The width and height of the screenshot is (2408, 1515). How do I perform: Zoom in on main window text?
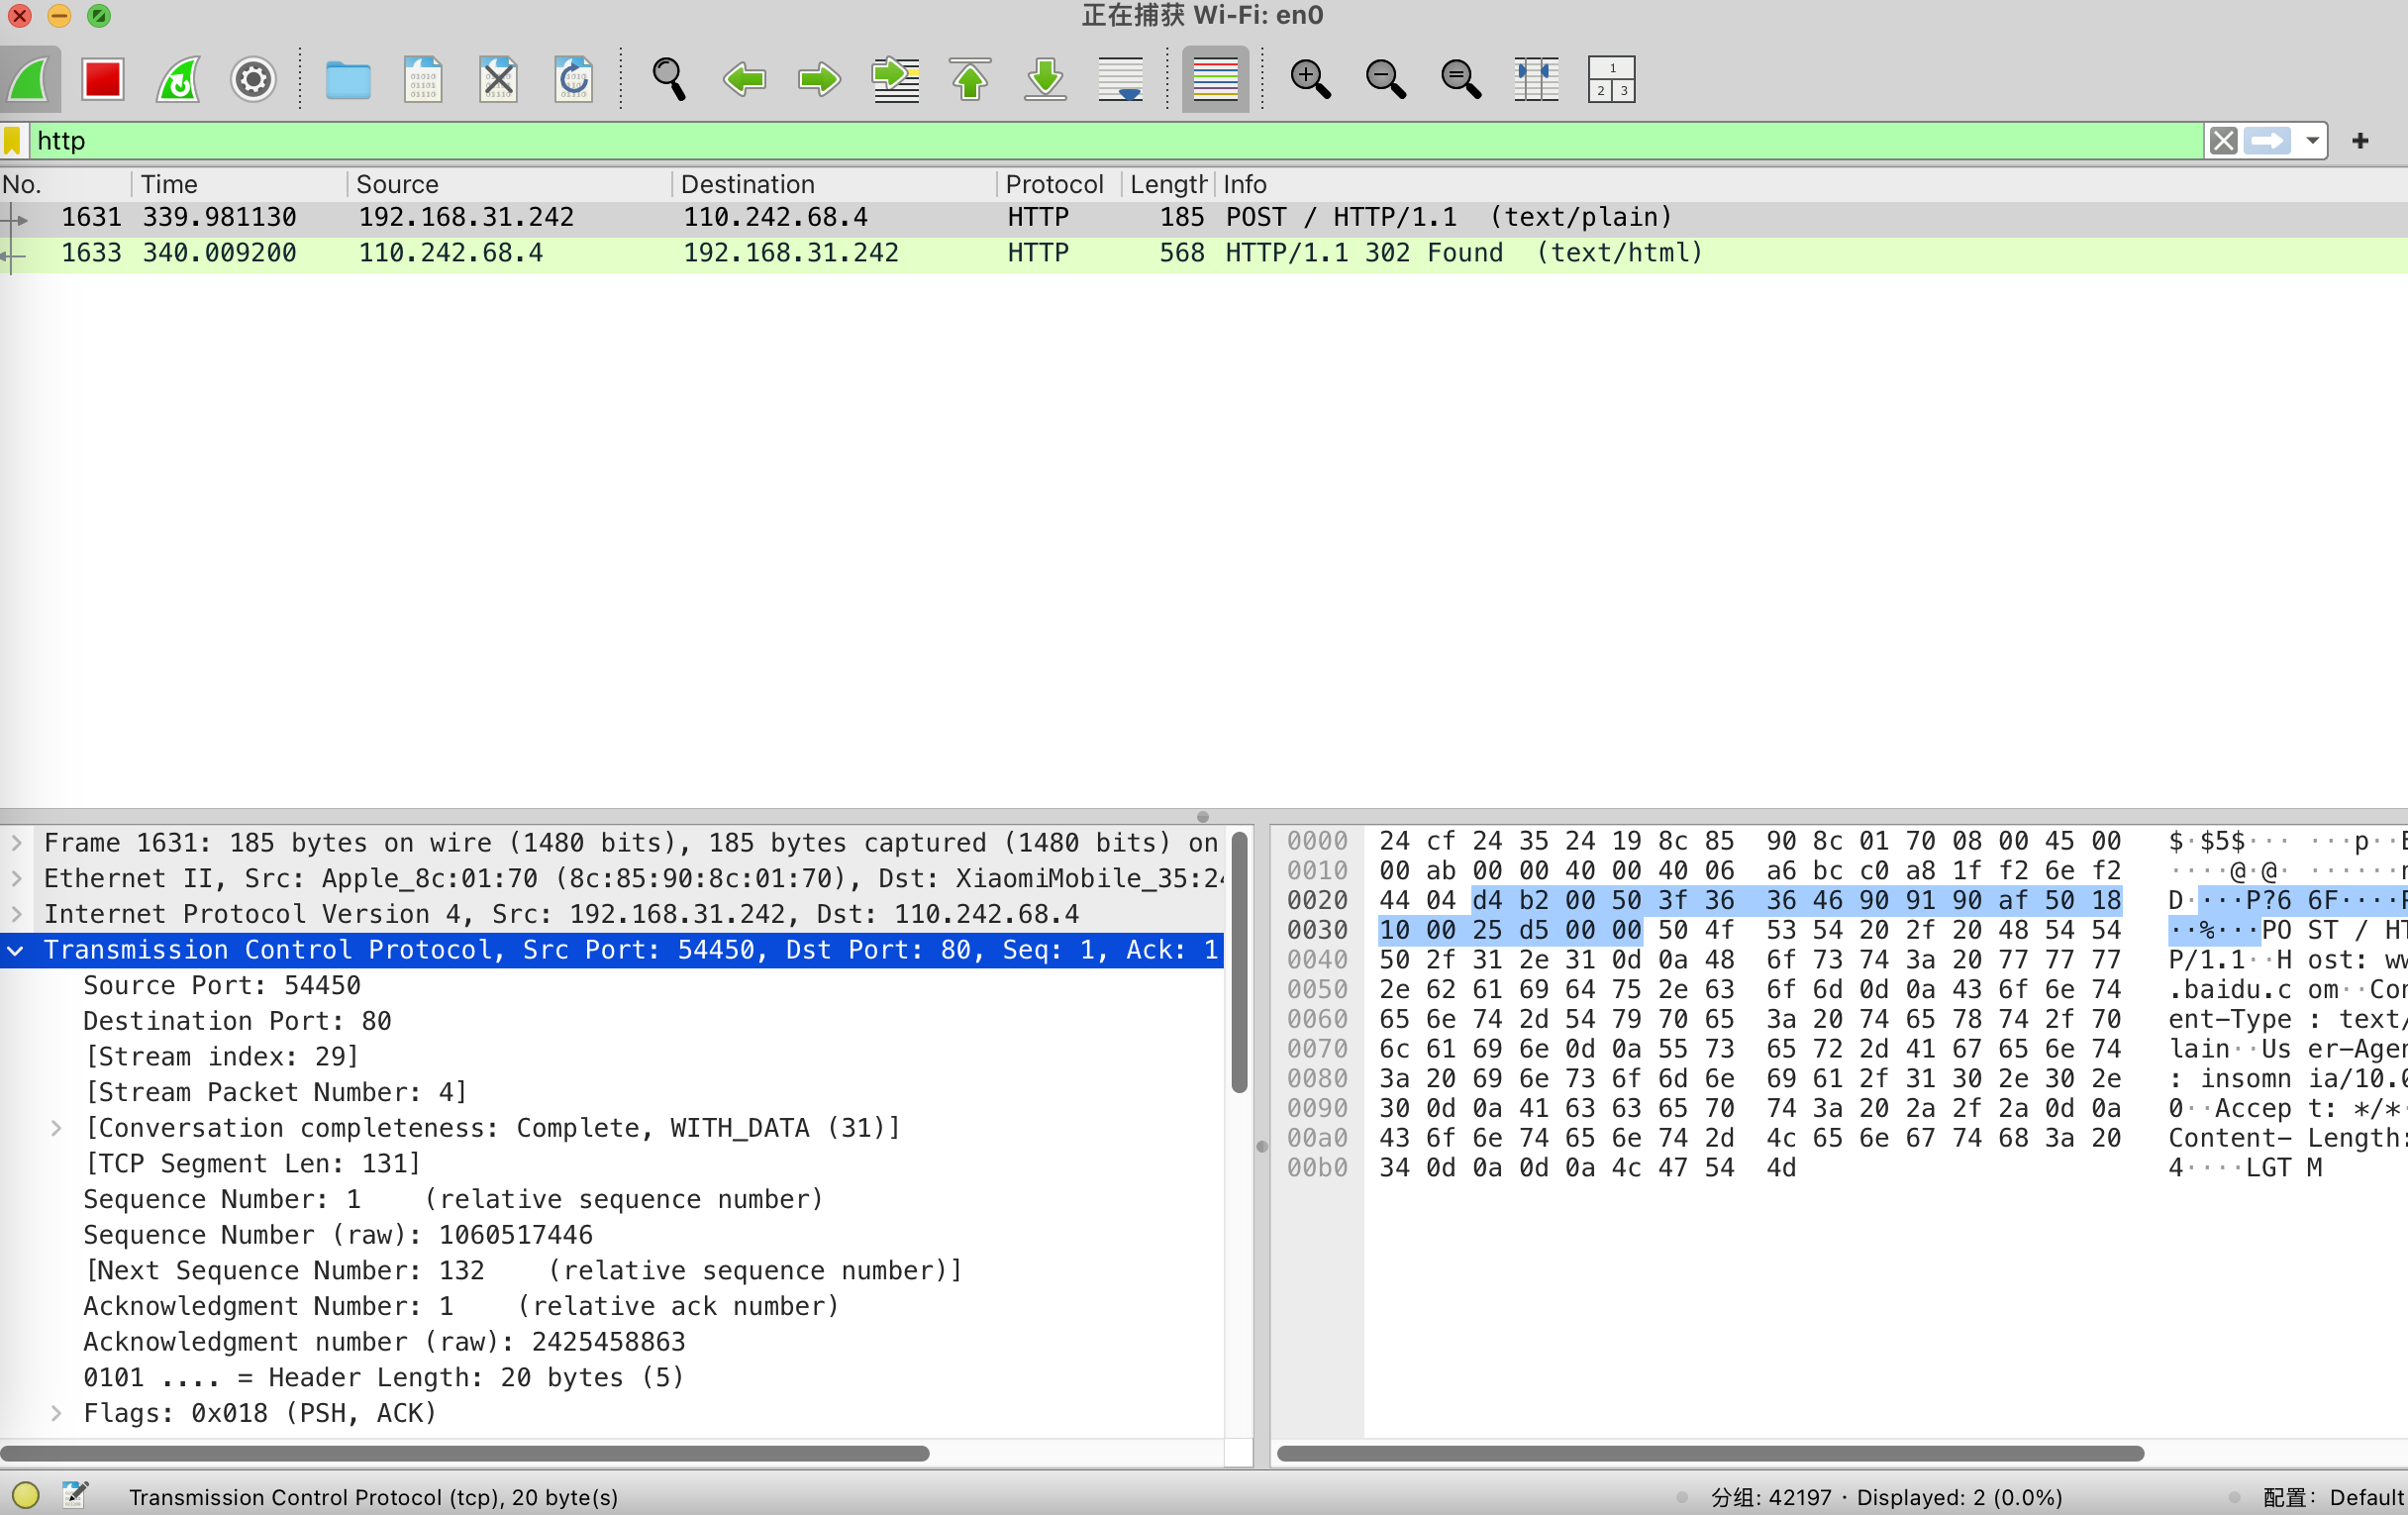tap(1310, 79)
